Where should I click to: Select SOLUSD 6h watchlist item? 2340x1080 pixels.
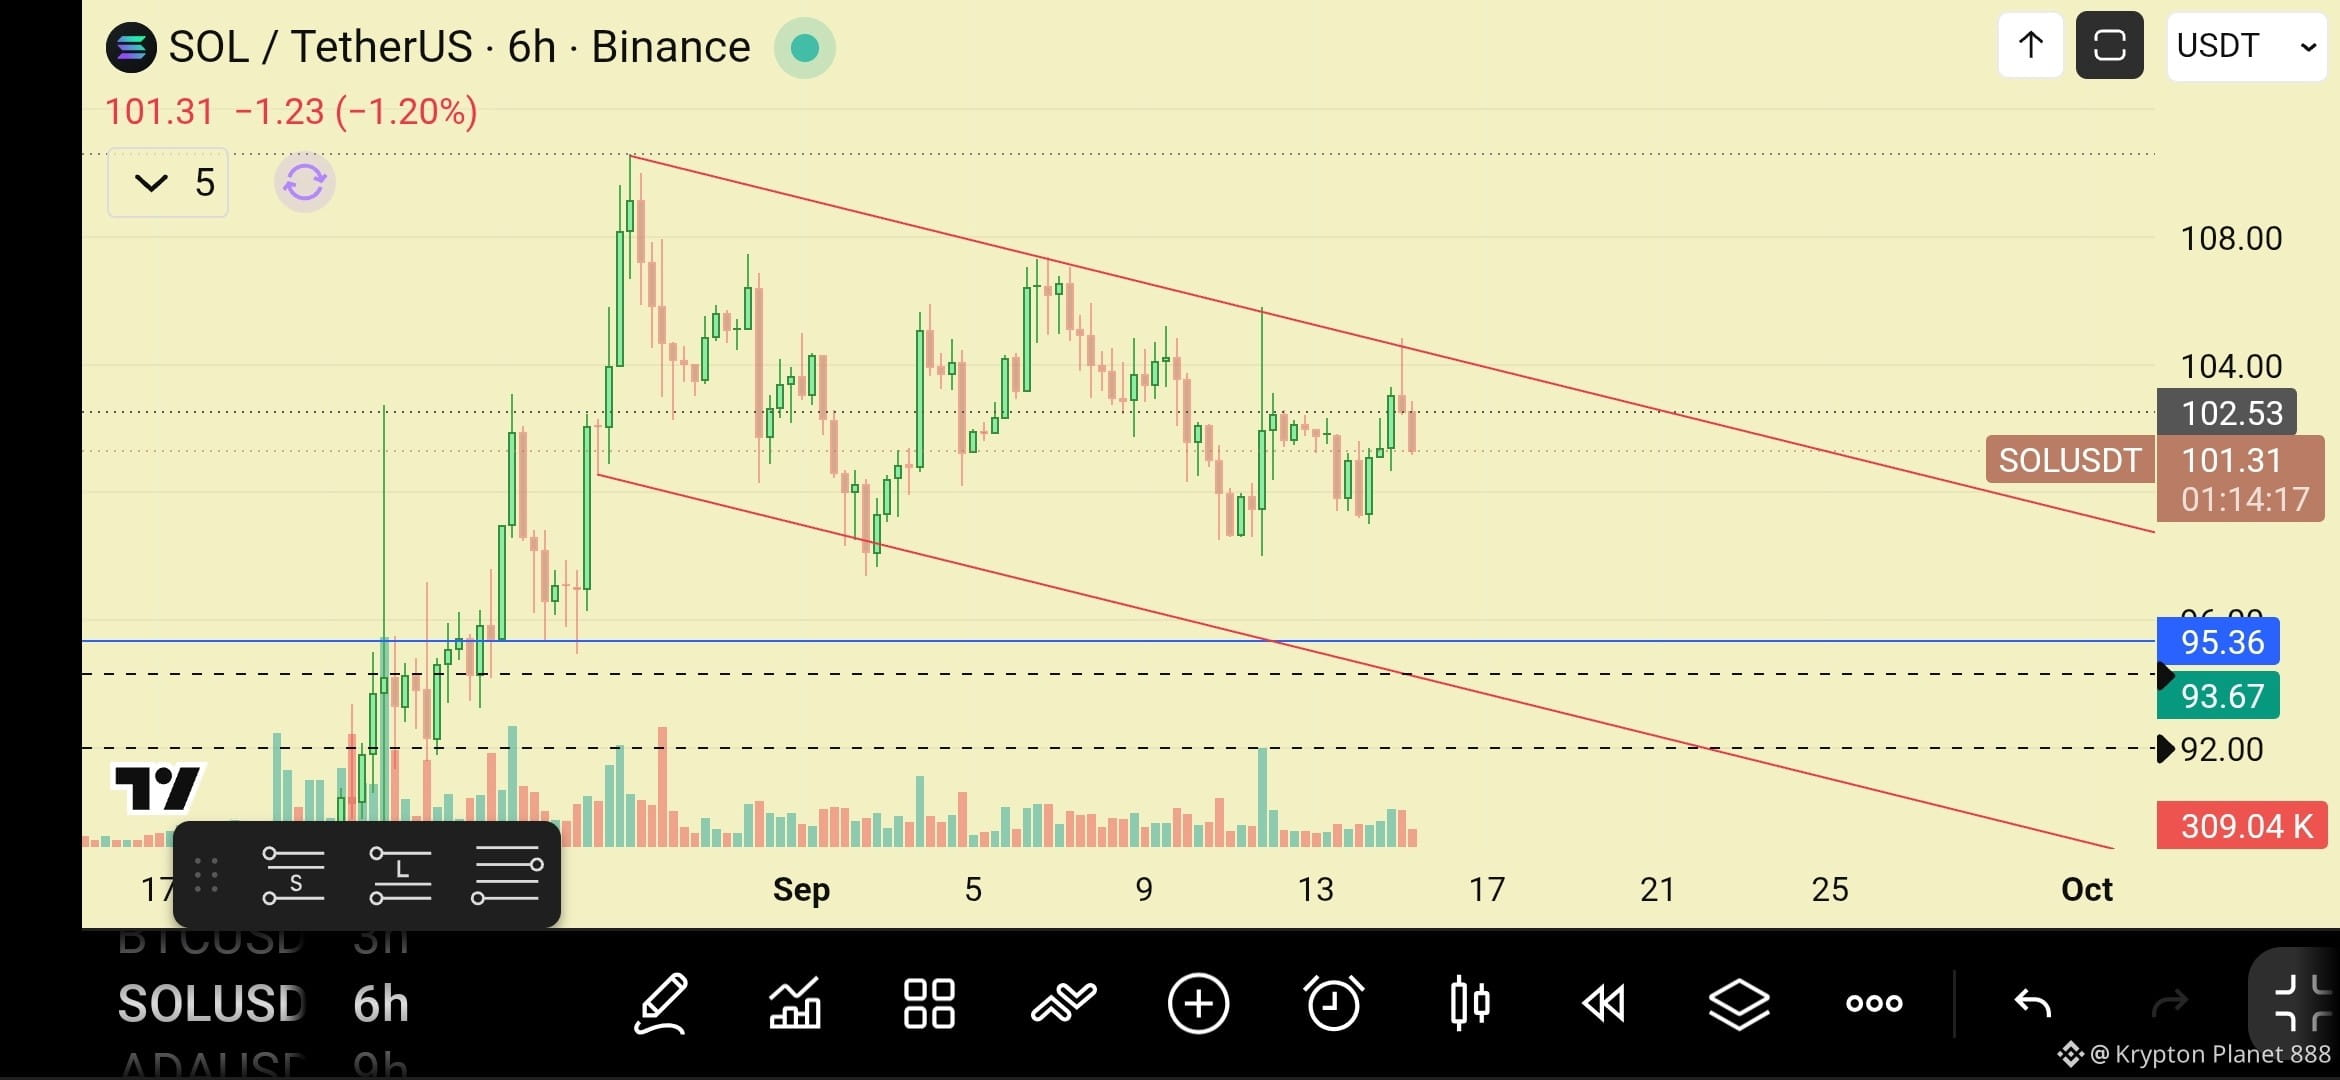(263, 1005)
